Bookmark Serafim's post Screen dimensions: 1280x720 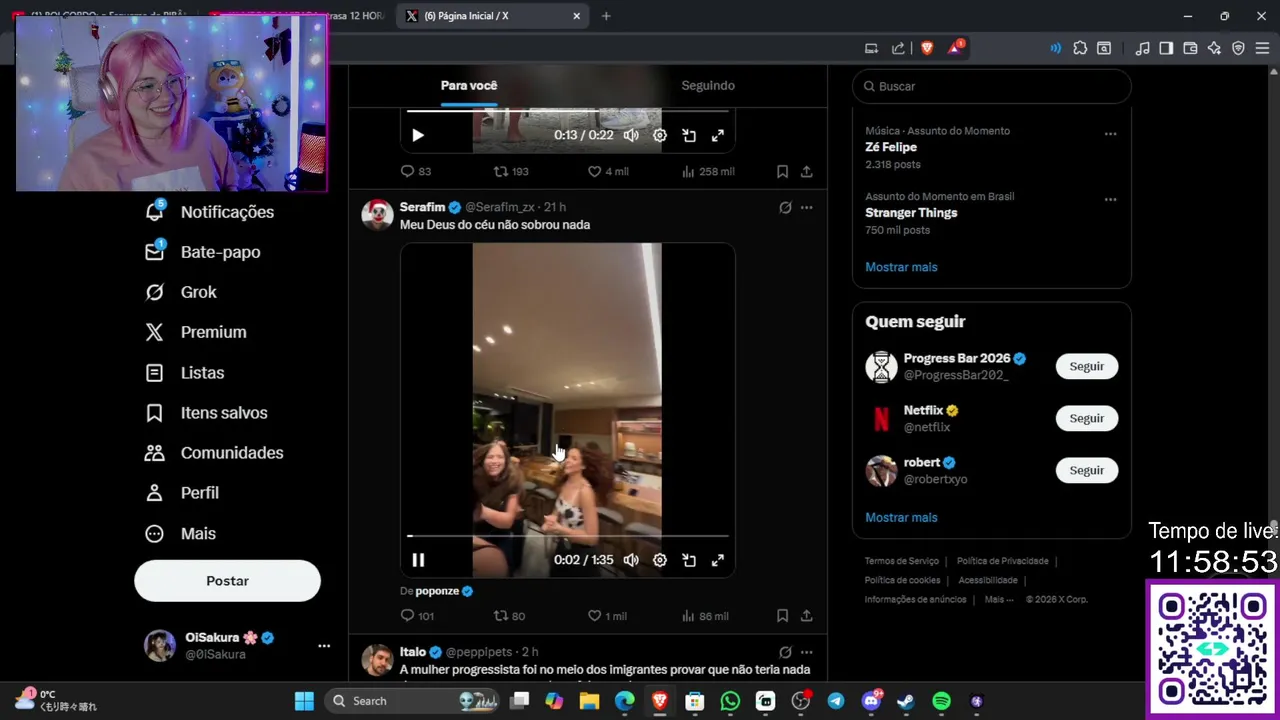(783, 617)
